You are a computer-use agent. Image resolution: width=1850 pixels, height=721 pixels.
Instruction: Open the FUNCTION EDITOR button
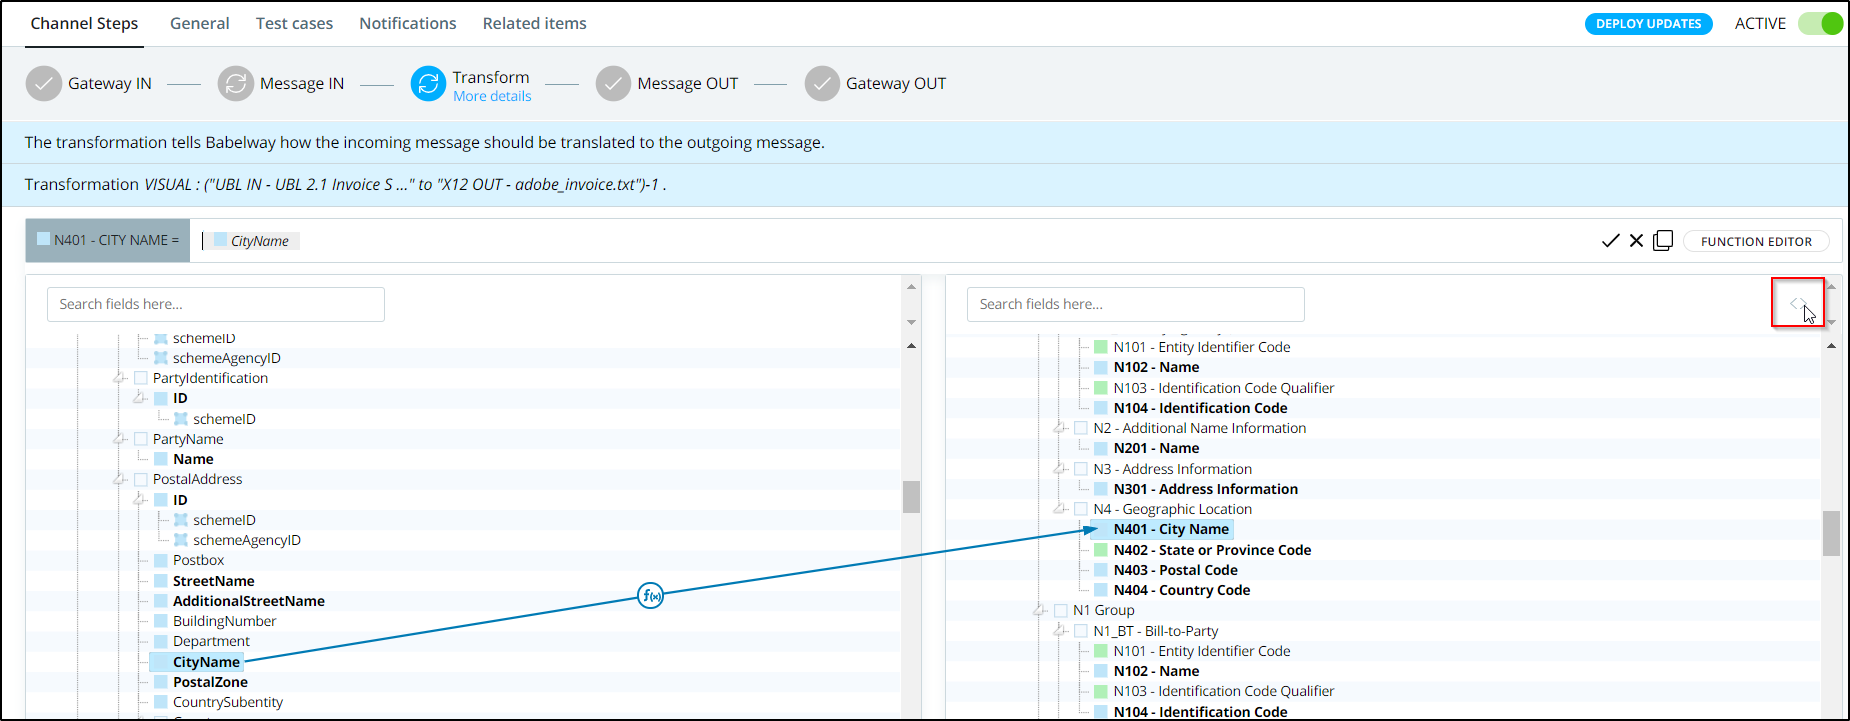click(x=1756, y=241)
